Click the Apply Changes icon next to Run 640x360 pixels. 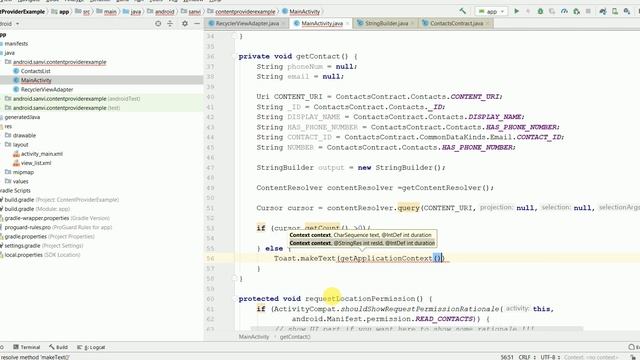(x=528, y=11)
